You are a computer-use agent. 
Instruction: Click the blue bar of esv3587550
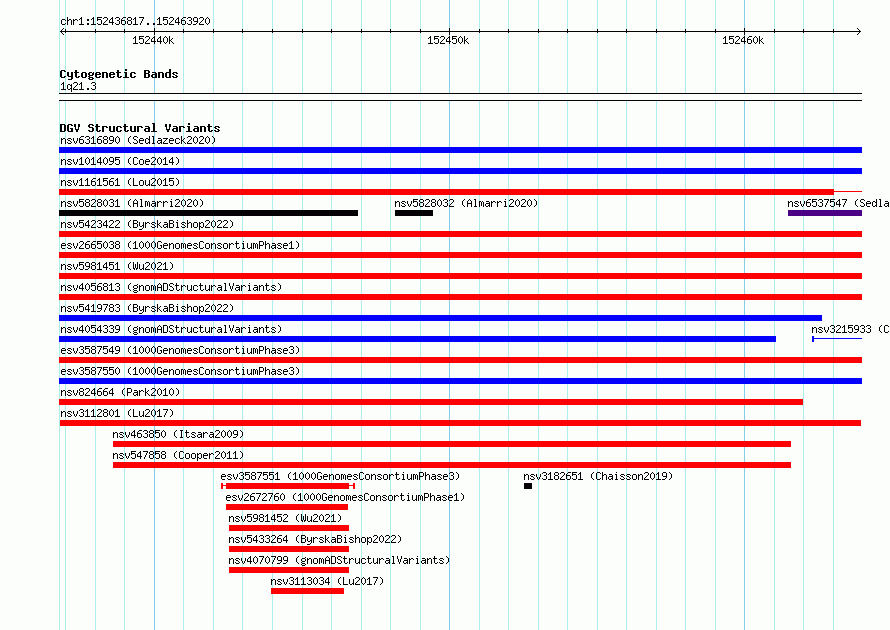pos(460,381)
